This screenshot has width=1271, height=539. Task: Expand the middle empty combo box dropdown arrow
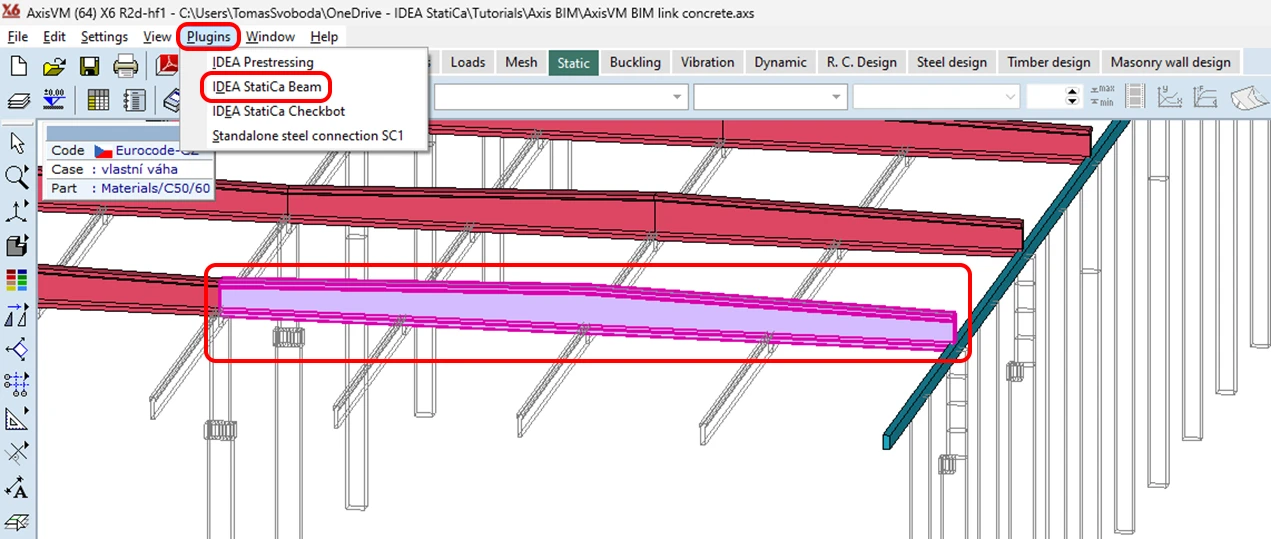point(837,97)
